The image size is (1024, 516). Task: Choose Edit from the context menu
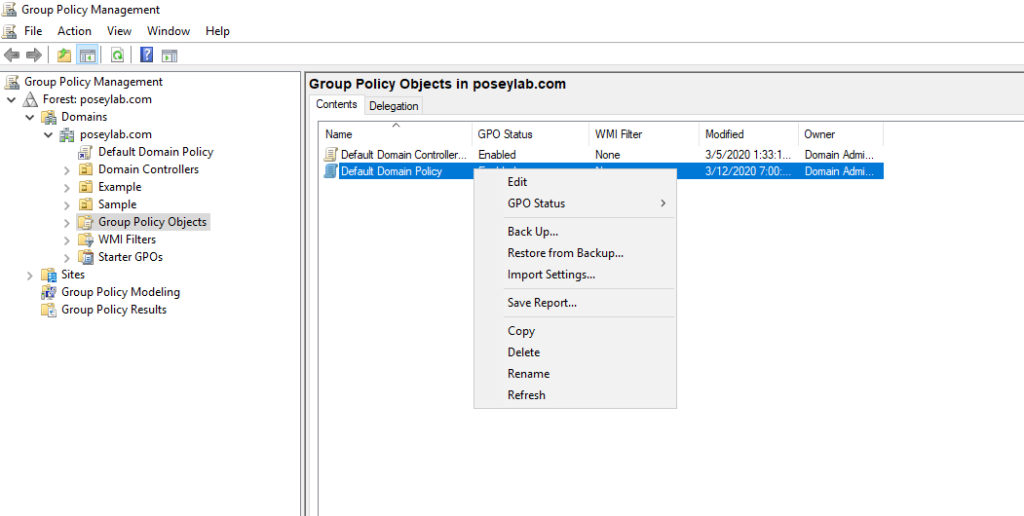point(575,182)
